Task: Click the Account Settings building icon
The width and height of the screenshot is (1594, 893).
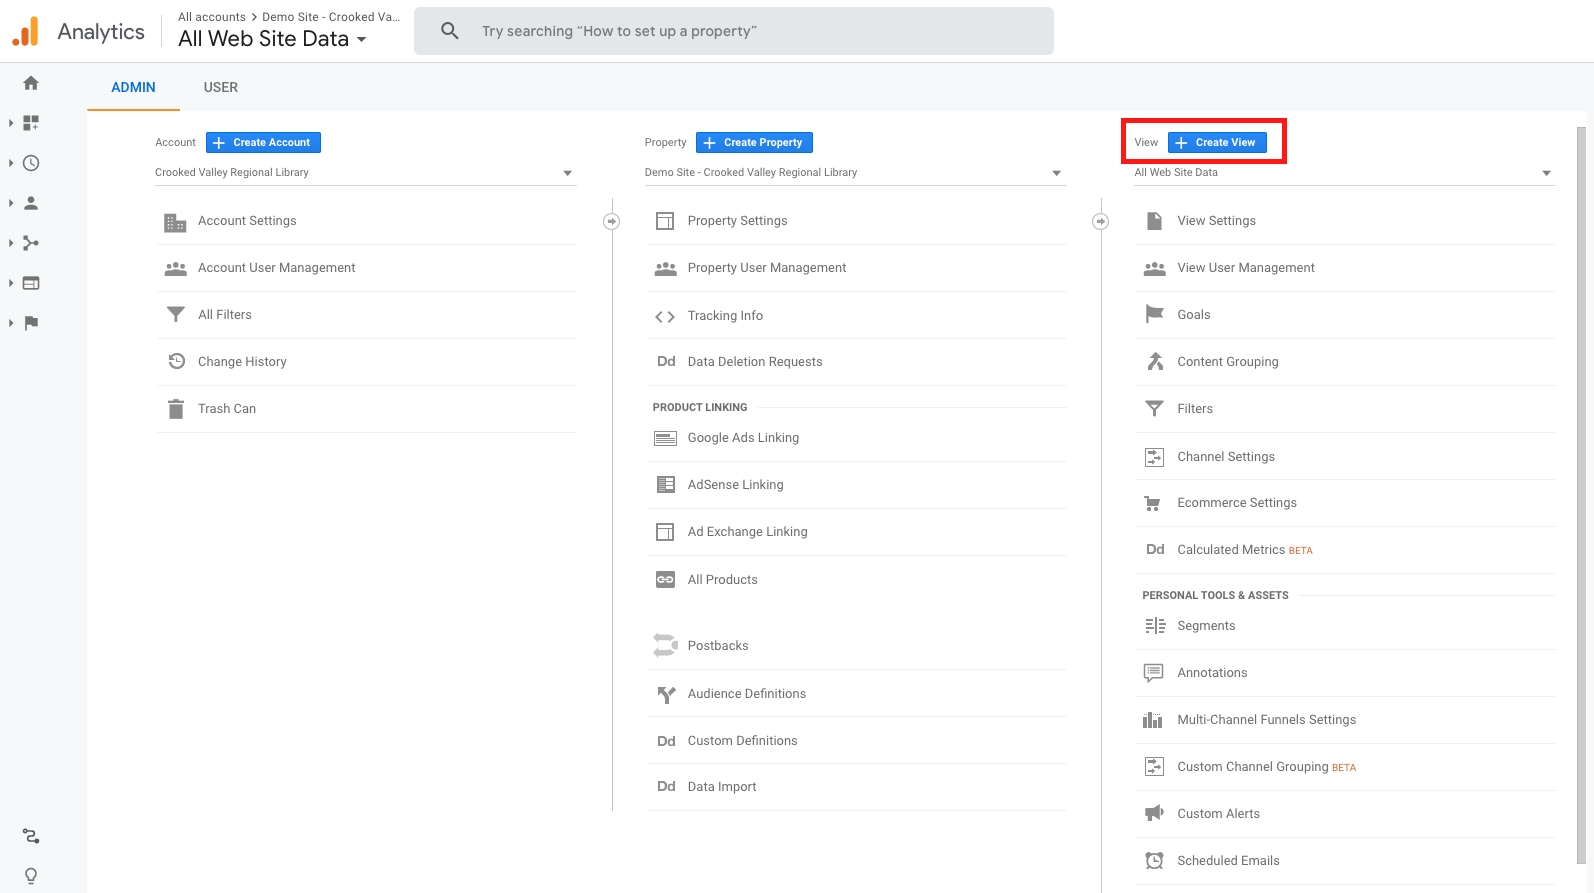Action: click(175, 222)
